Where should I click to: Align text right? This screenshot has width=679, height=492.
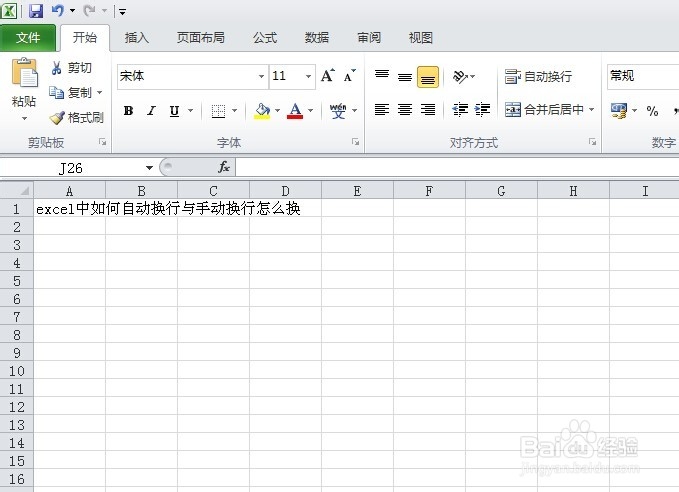[x=428, y=110]
